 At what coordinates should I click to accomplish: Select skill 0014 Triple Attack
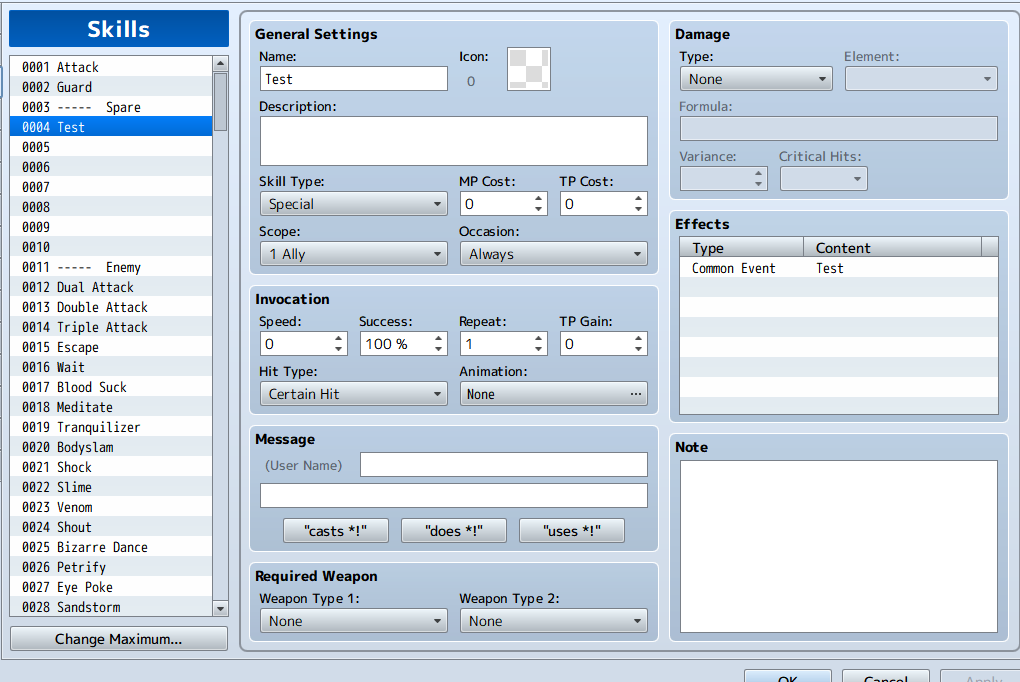point(111,327)
